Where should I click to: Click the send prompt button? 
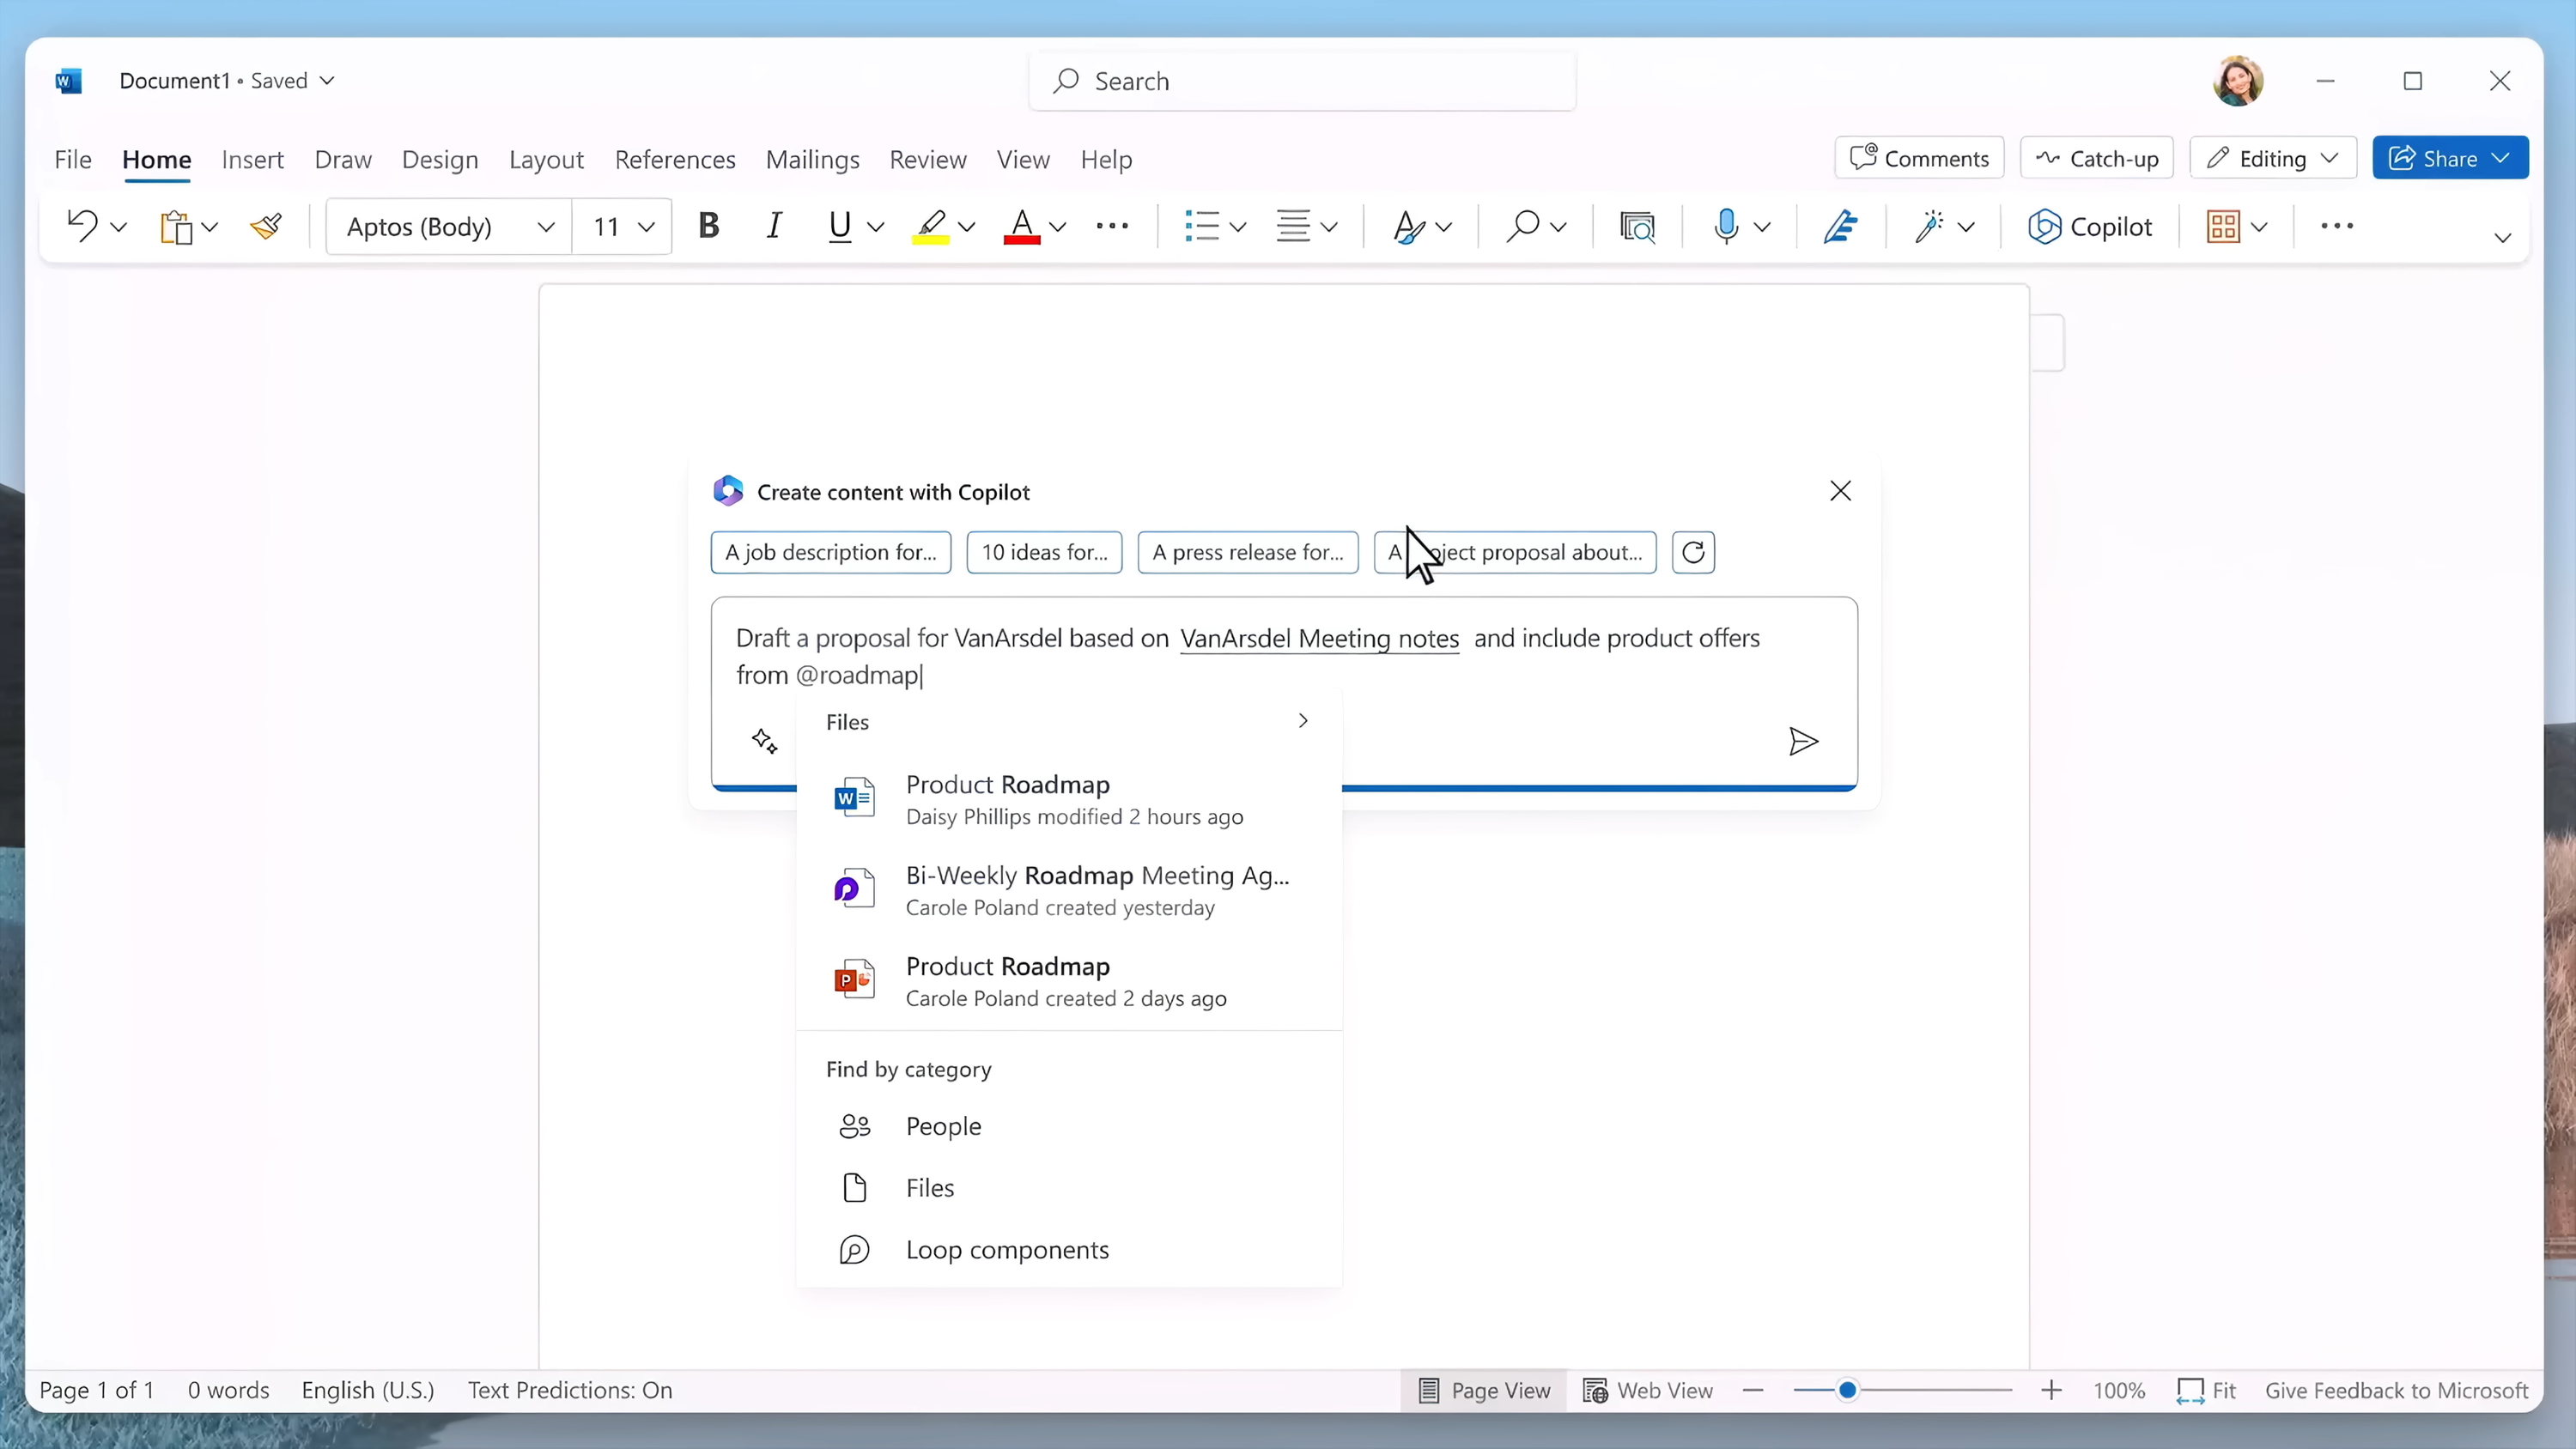click(1803, 742)
